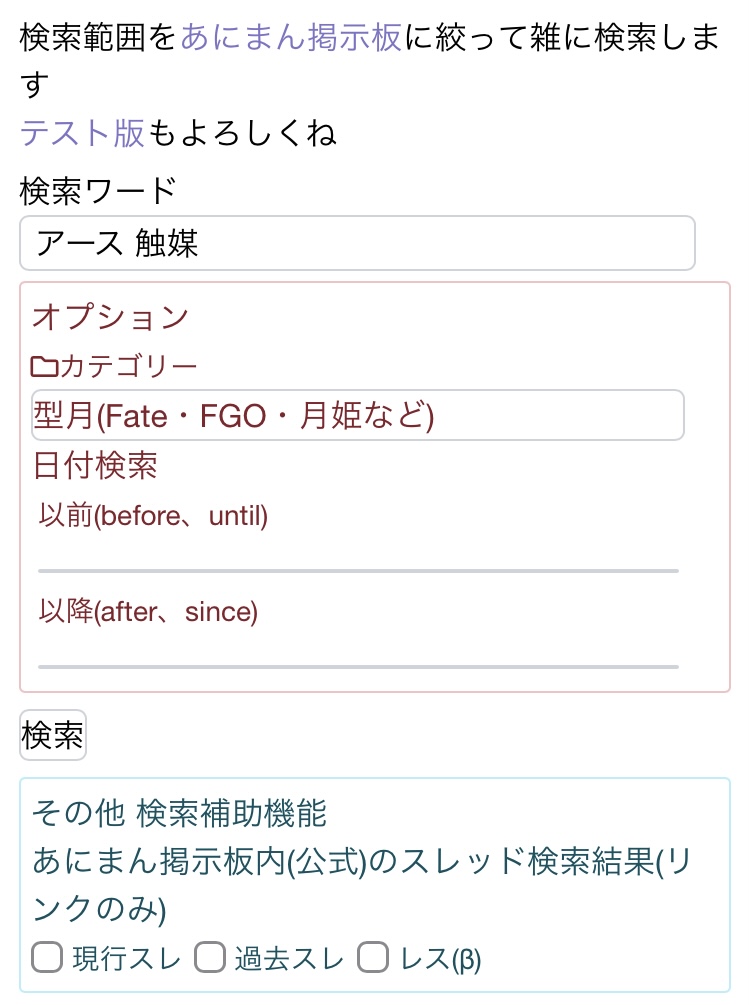Click the 以前(before、until) label text
Screen dimensions: 750x1005
(x=153, y=516)
